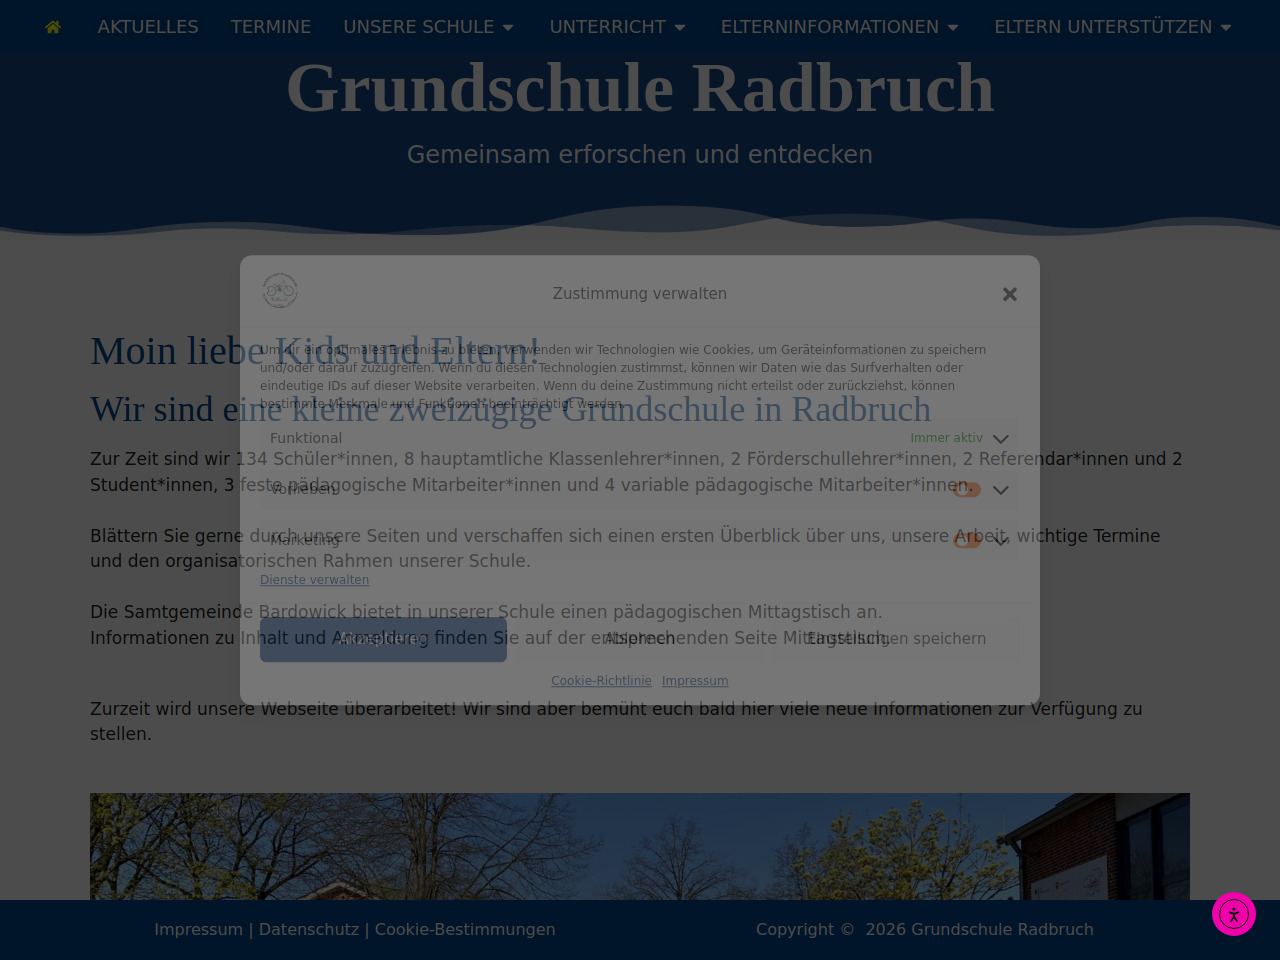Screen dimensions: 1280x960
Task: Click Einstellungen speichern button
Action: [896, 639]
